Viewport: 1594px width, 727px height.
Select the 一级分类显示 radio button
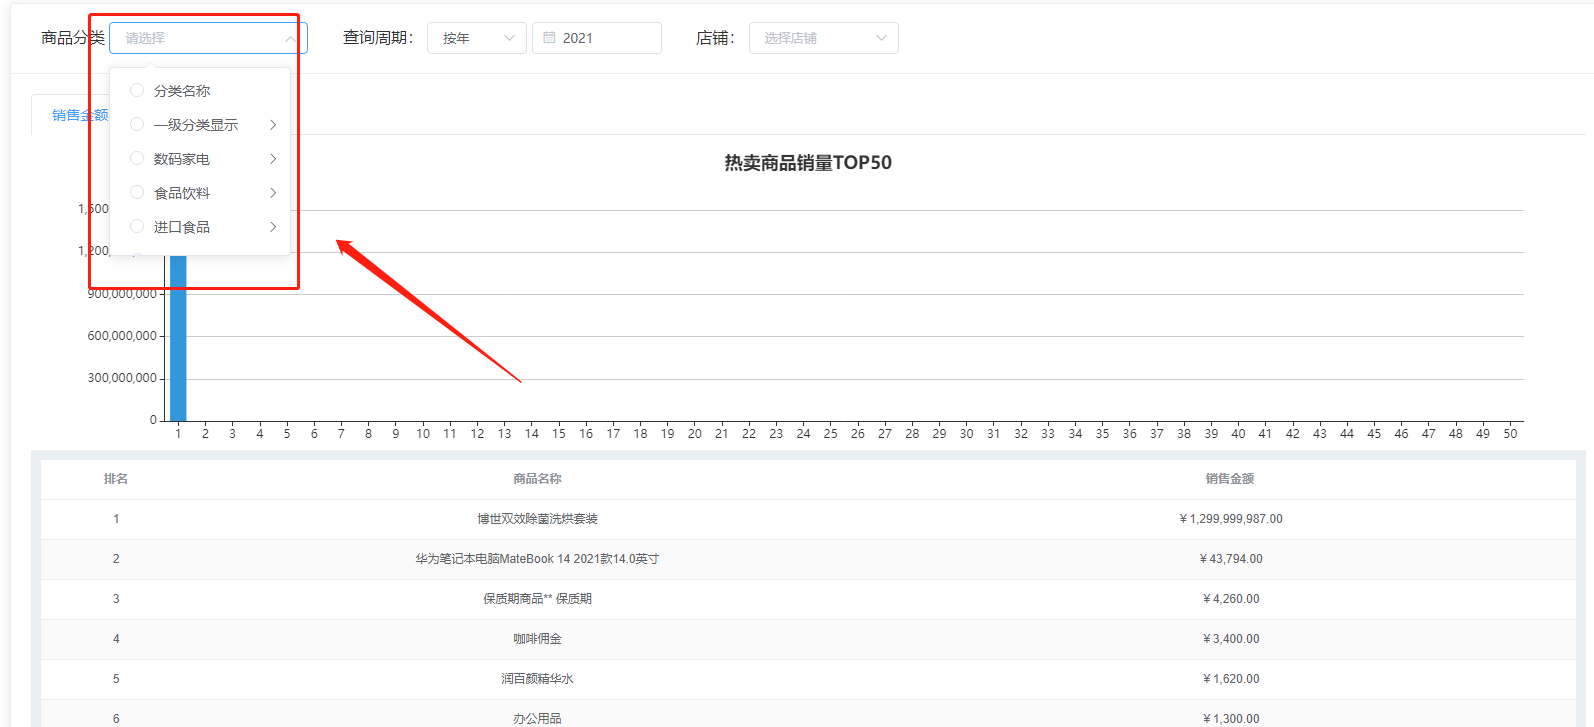tap(137, 124)
